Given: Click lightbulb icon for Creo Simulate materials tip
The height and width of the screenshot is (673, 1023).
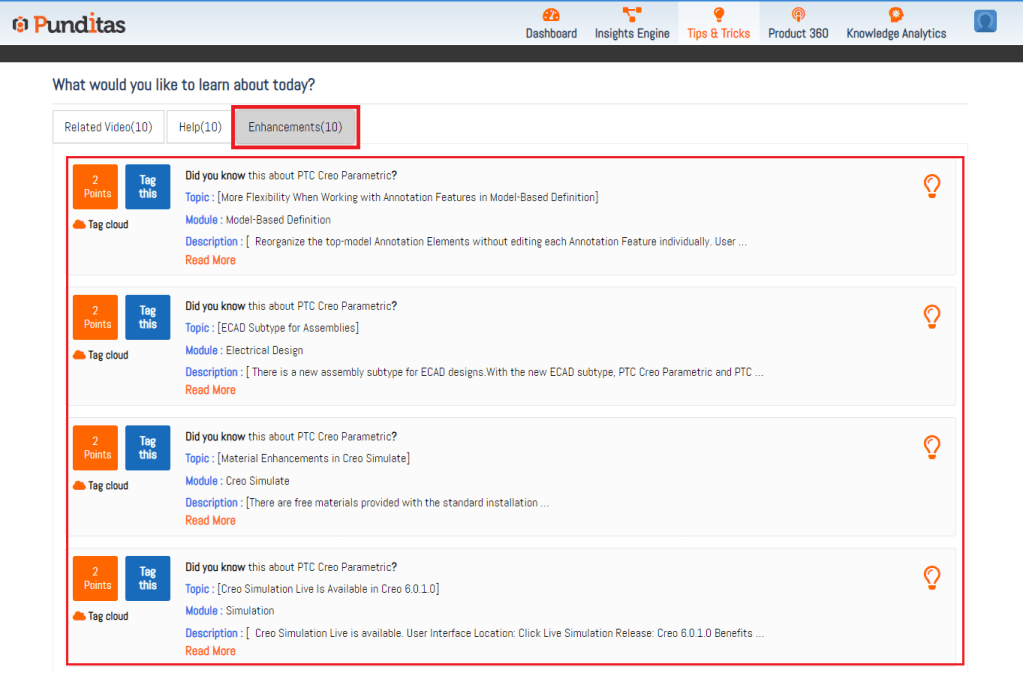Looking at the screenshot, I should [932, 447].
